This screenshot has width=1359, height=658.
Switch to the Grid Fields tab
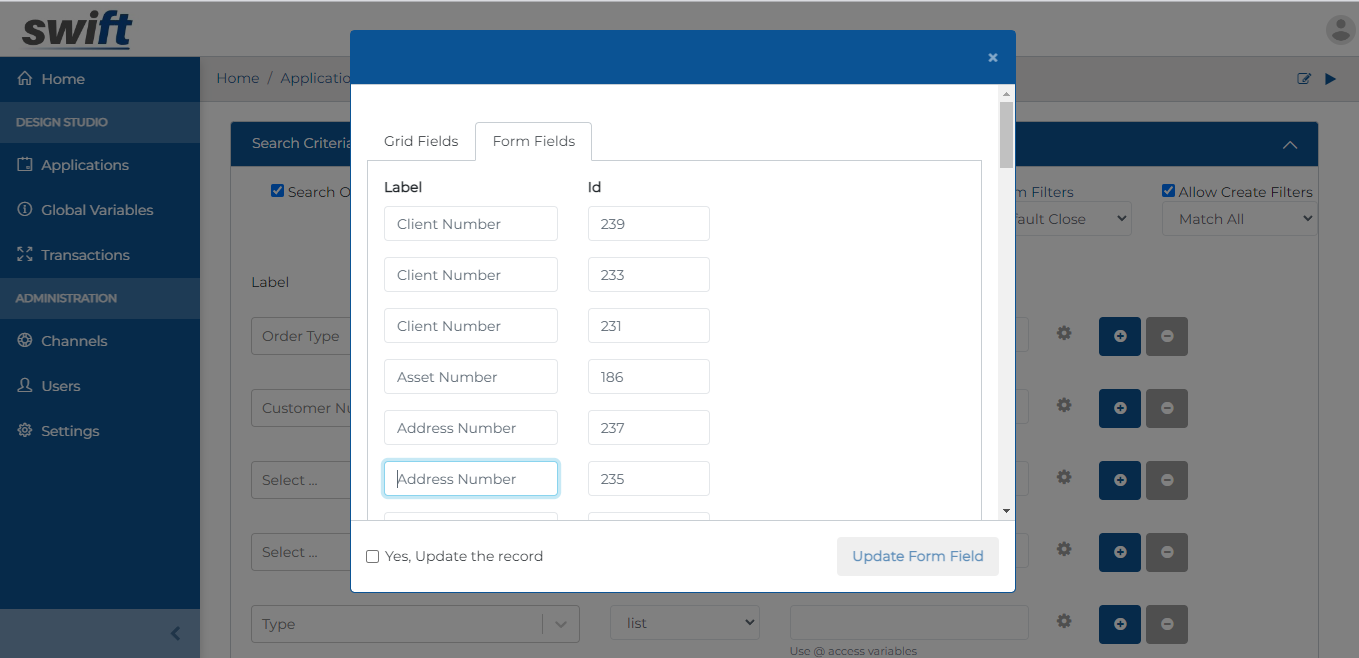[x=420, y=141]
